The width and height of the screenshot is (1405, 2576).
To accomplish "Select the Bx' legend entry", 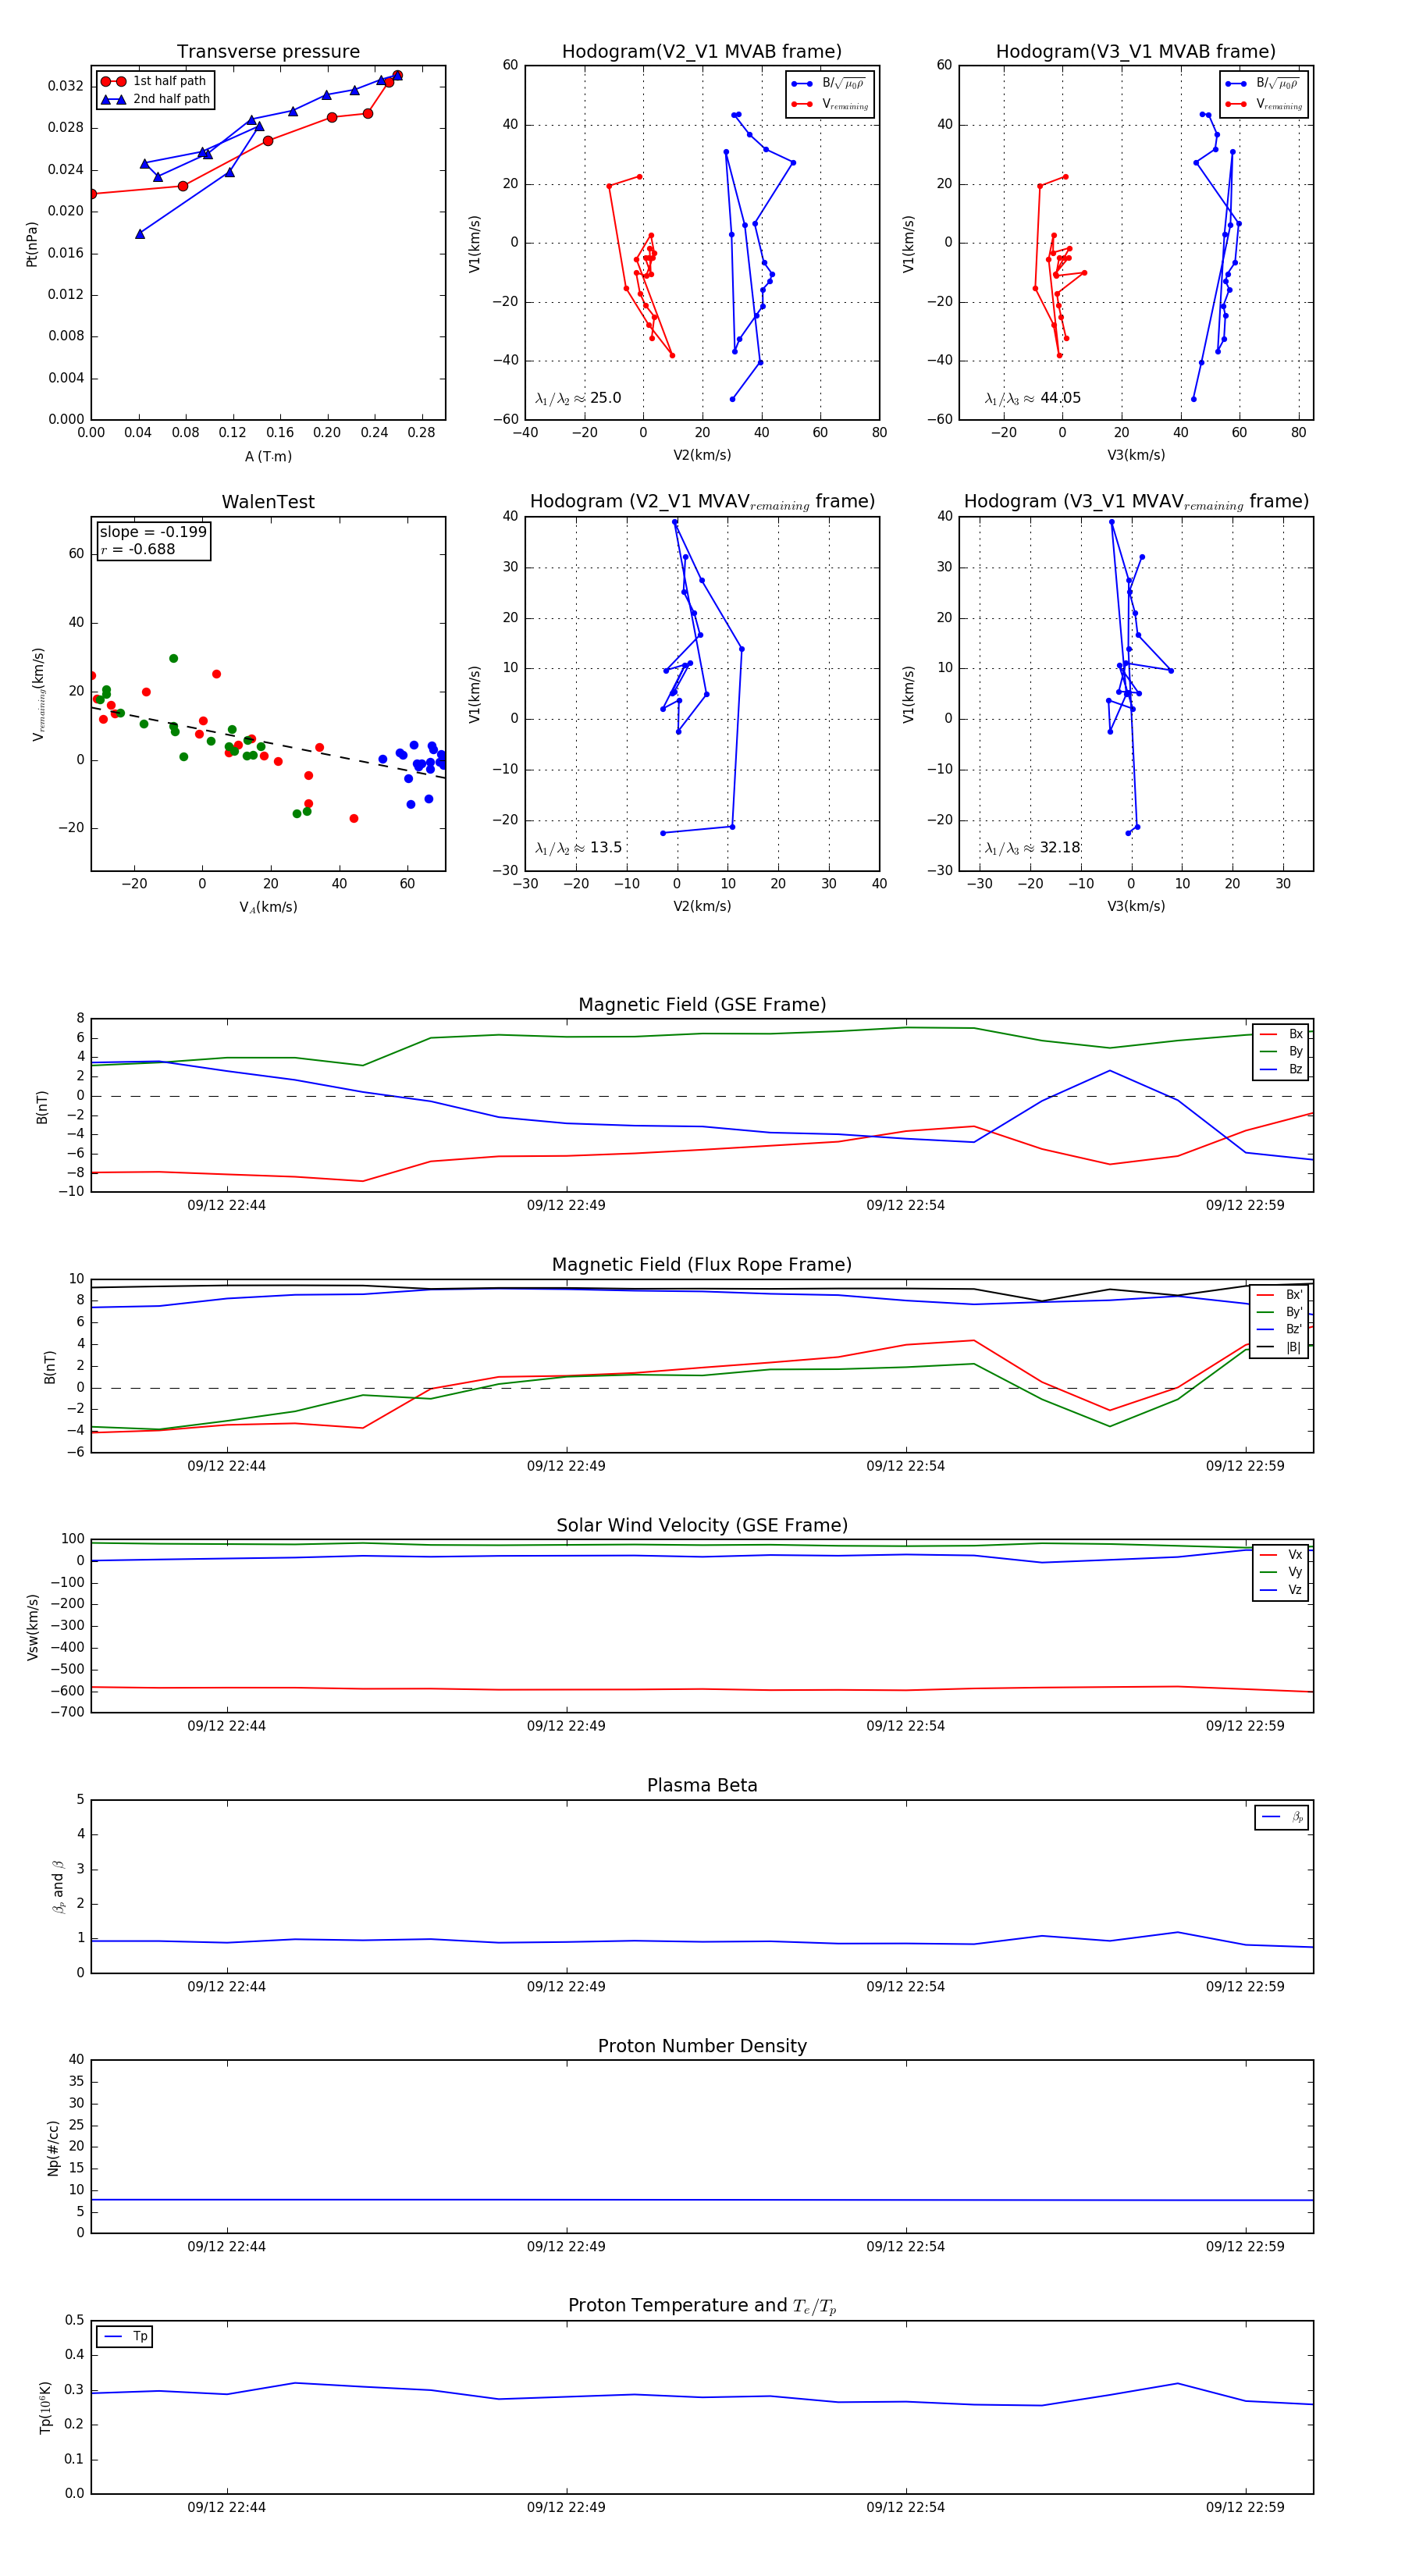I will pyautogui.click(x=1280, y=1294).
